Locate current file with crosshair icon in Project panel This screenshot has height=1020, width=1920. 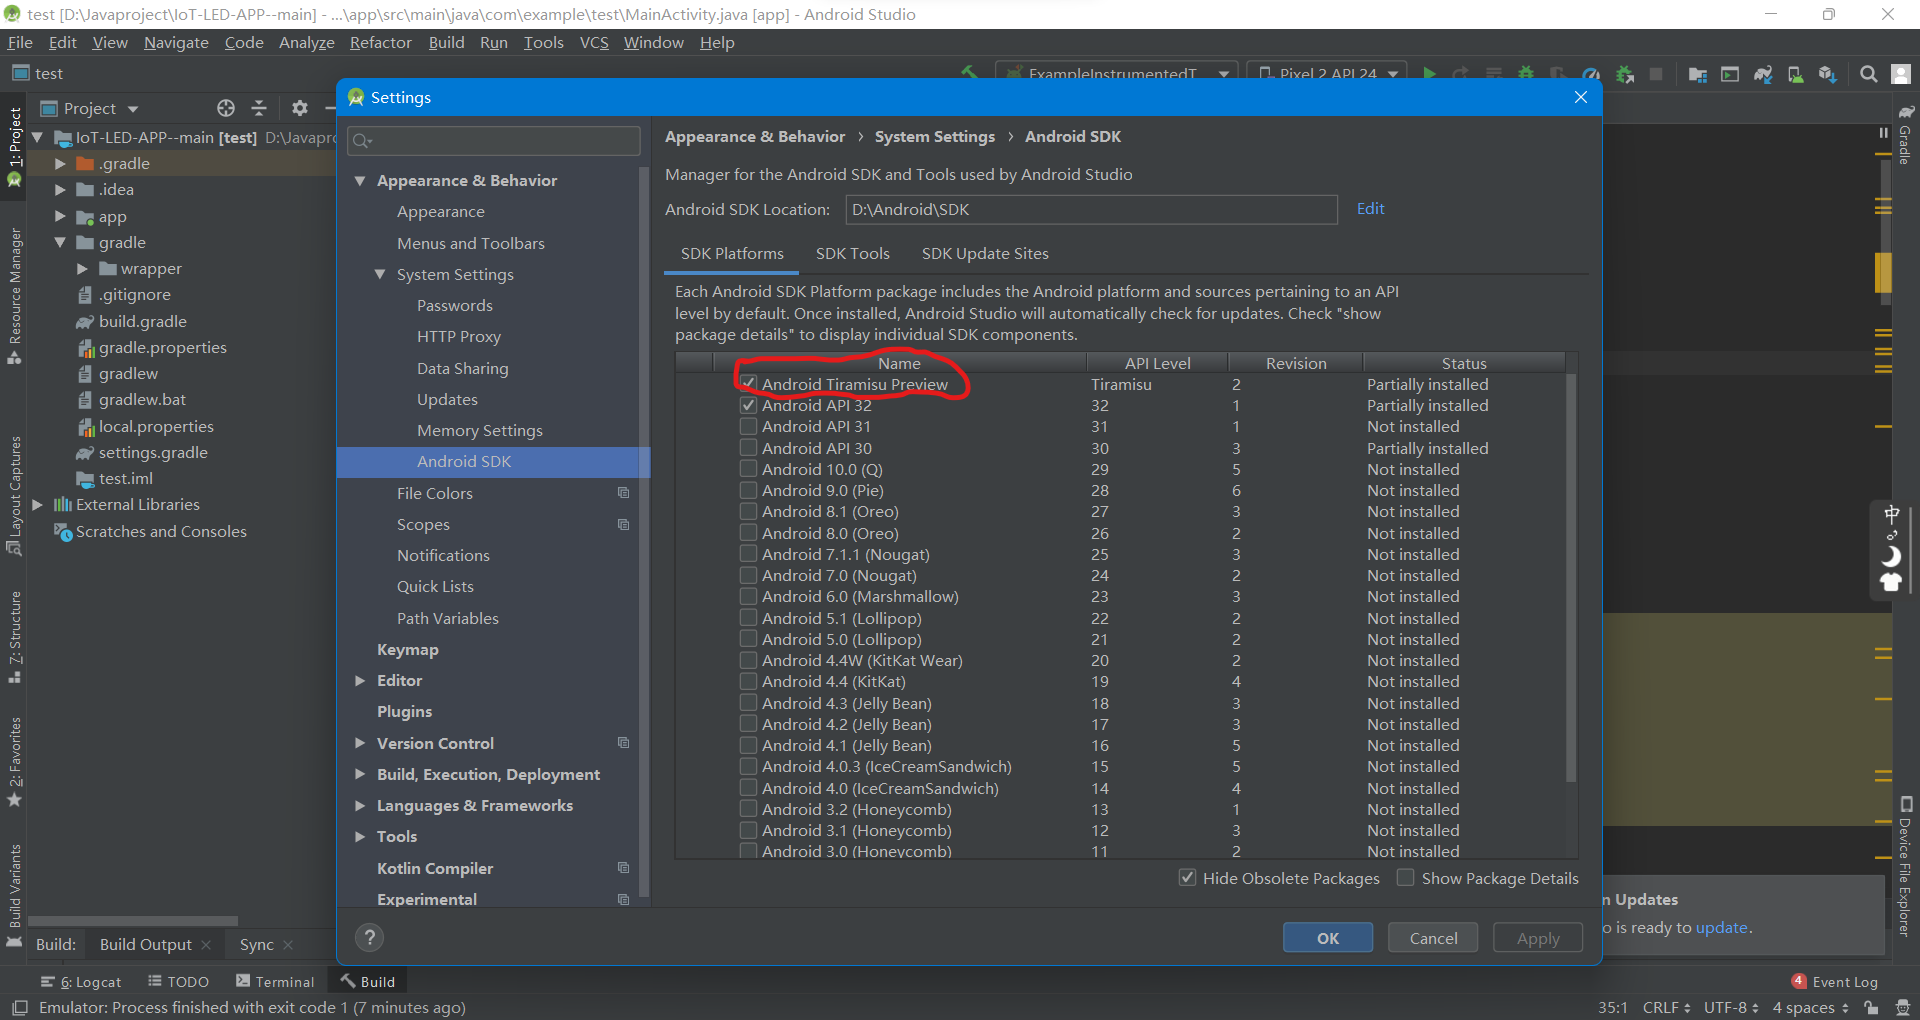tap(226, 108)
